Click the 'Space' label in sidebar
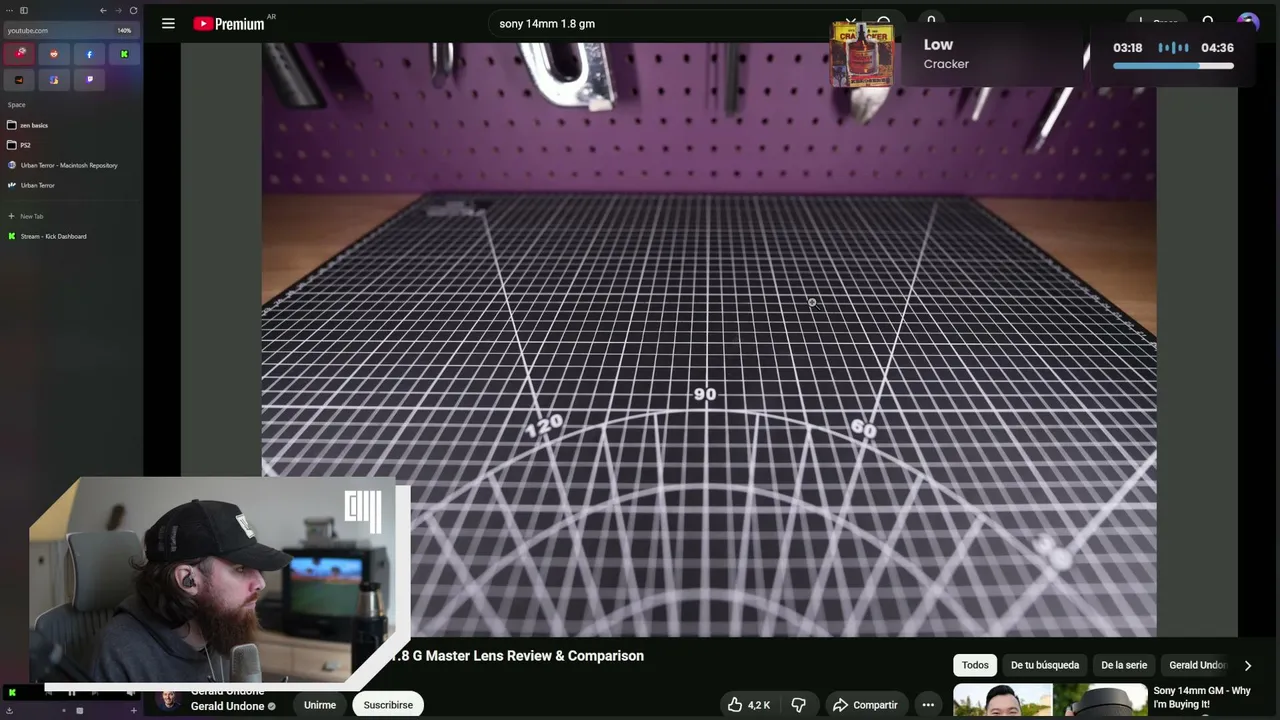Screen dimensions: 1280x720 (16, 105)
